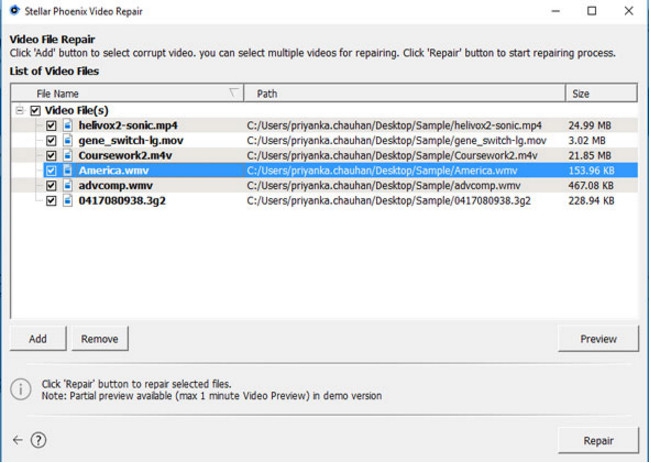
Task: Click the Add button
Action: click(38, 338)
